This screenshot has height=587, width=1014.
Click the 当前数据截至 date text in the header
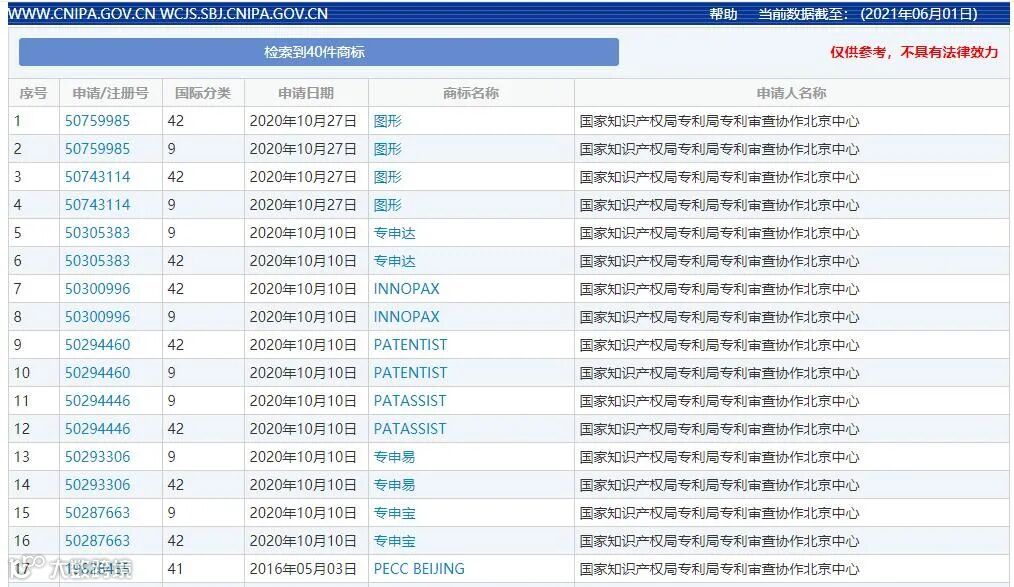pos(868,14)
